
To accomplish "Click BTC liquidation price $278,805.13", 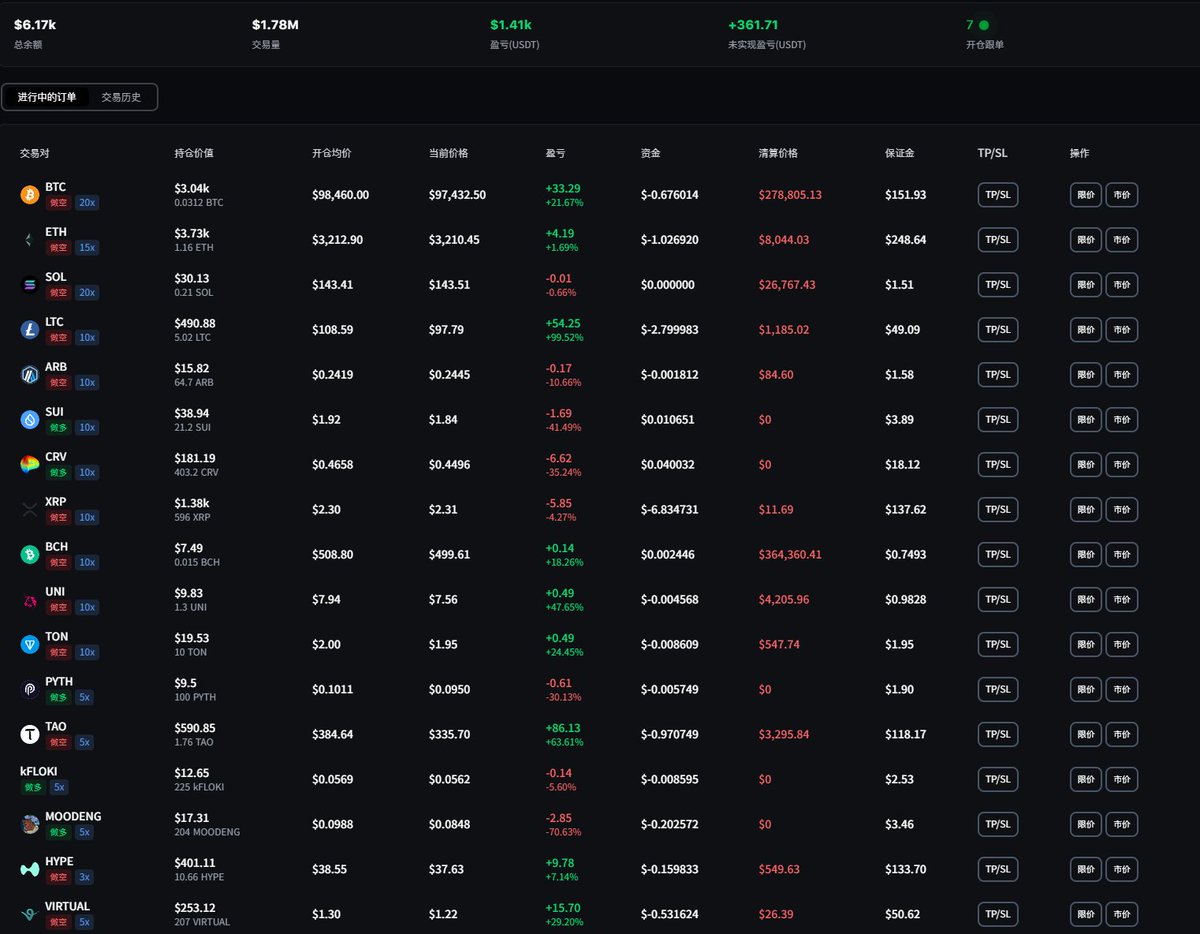I will pyautogui.click(x=790, y=195).
